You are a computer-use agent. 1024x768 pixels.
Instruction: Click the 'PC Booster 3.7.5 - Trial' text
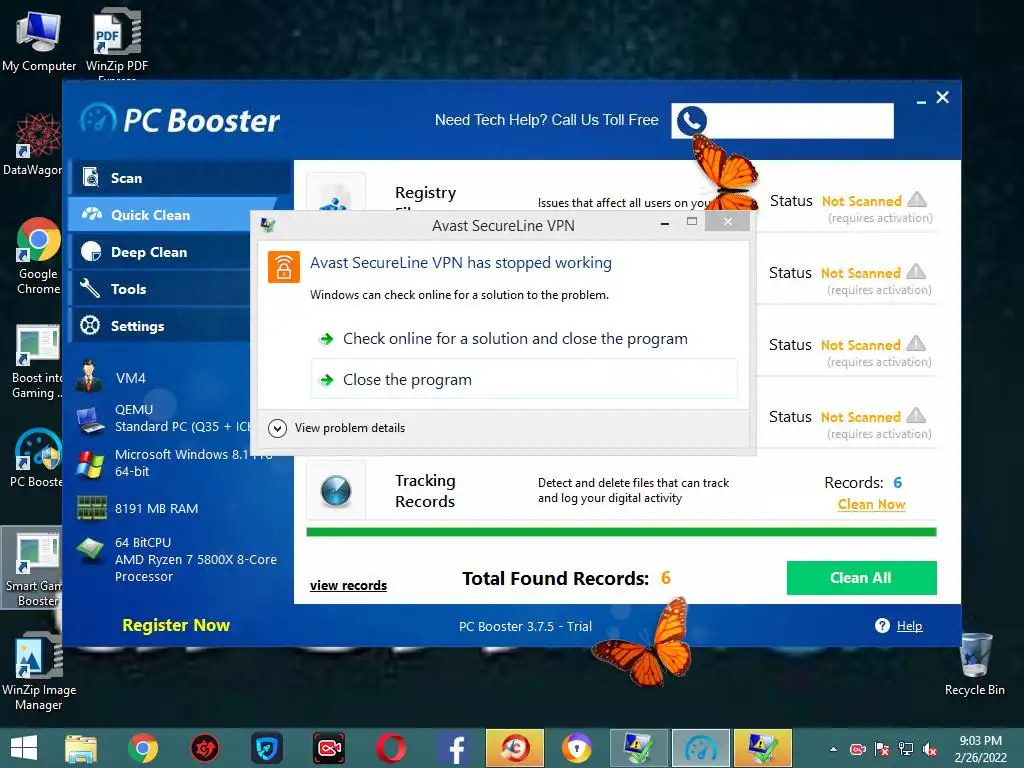click(x=525, y=626)
